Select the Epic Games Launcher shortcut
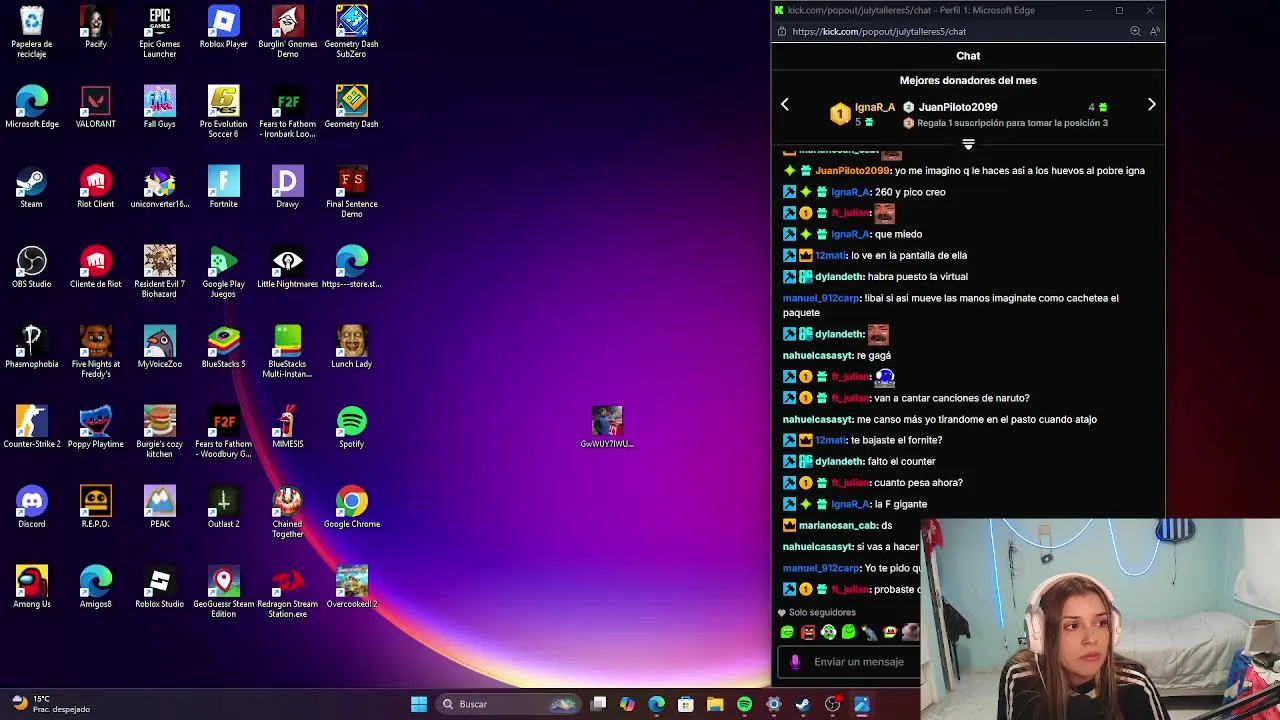 pos(160,31)
